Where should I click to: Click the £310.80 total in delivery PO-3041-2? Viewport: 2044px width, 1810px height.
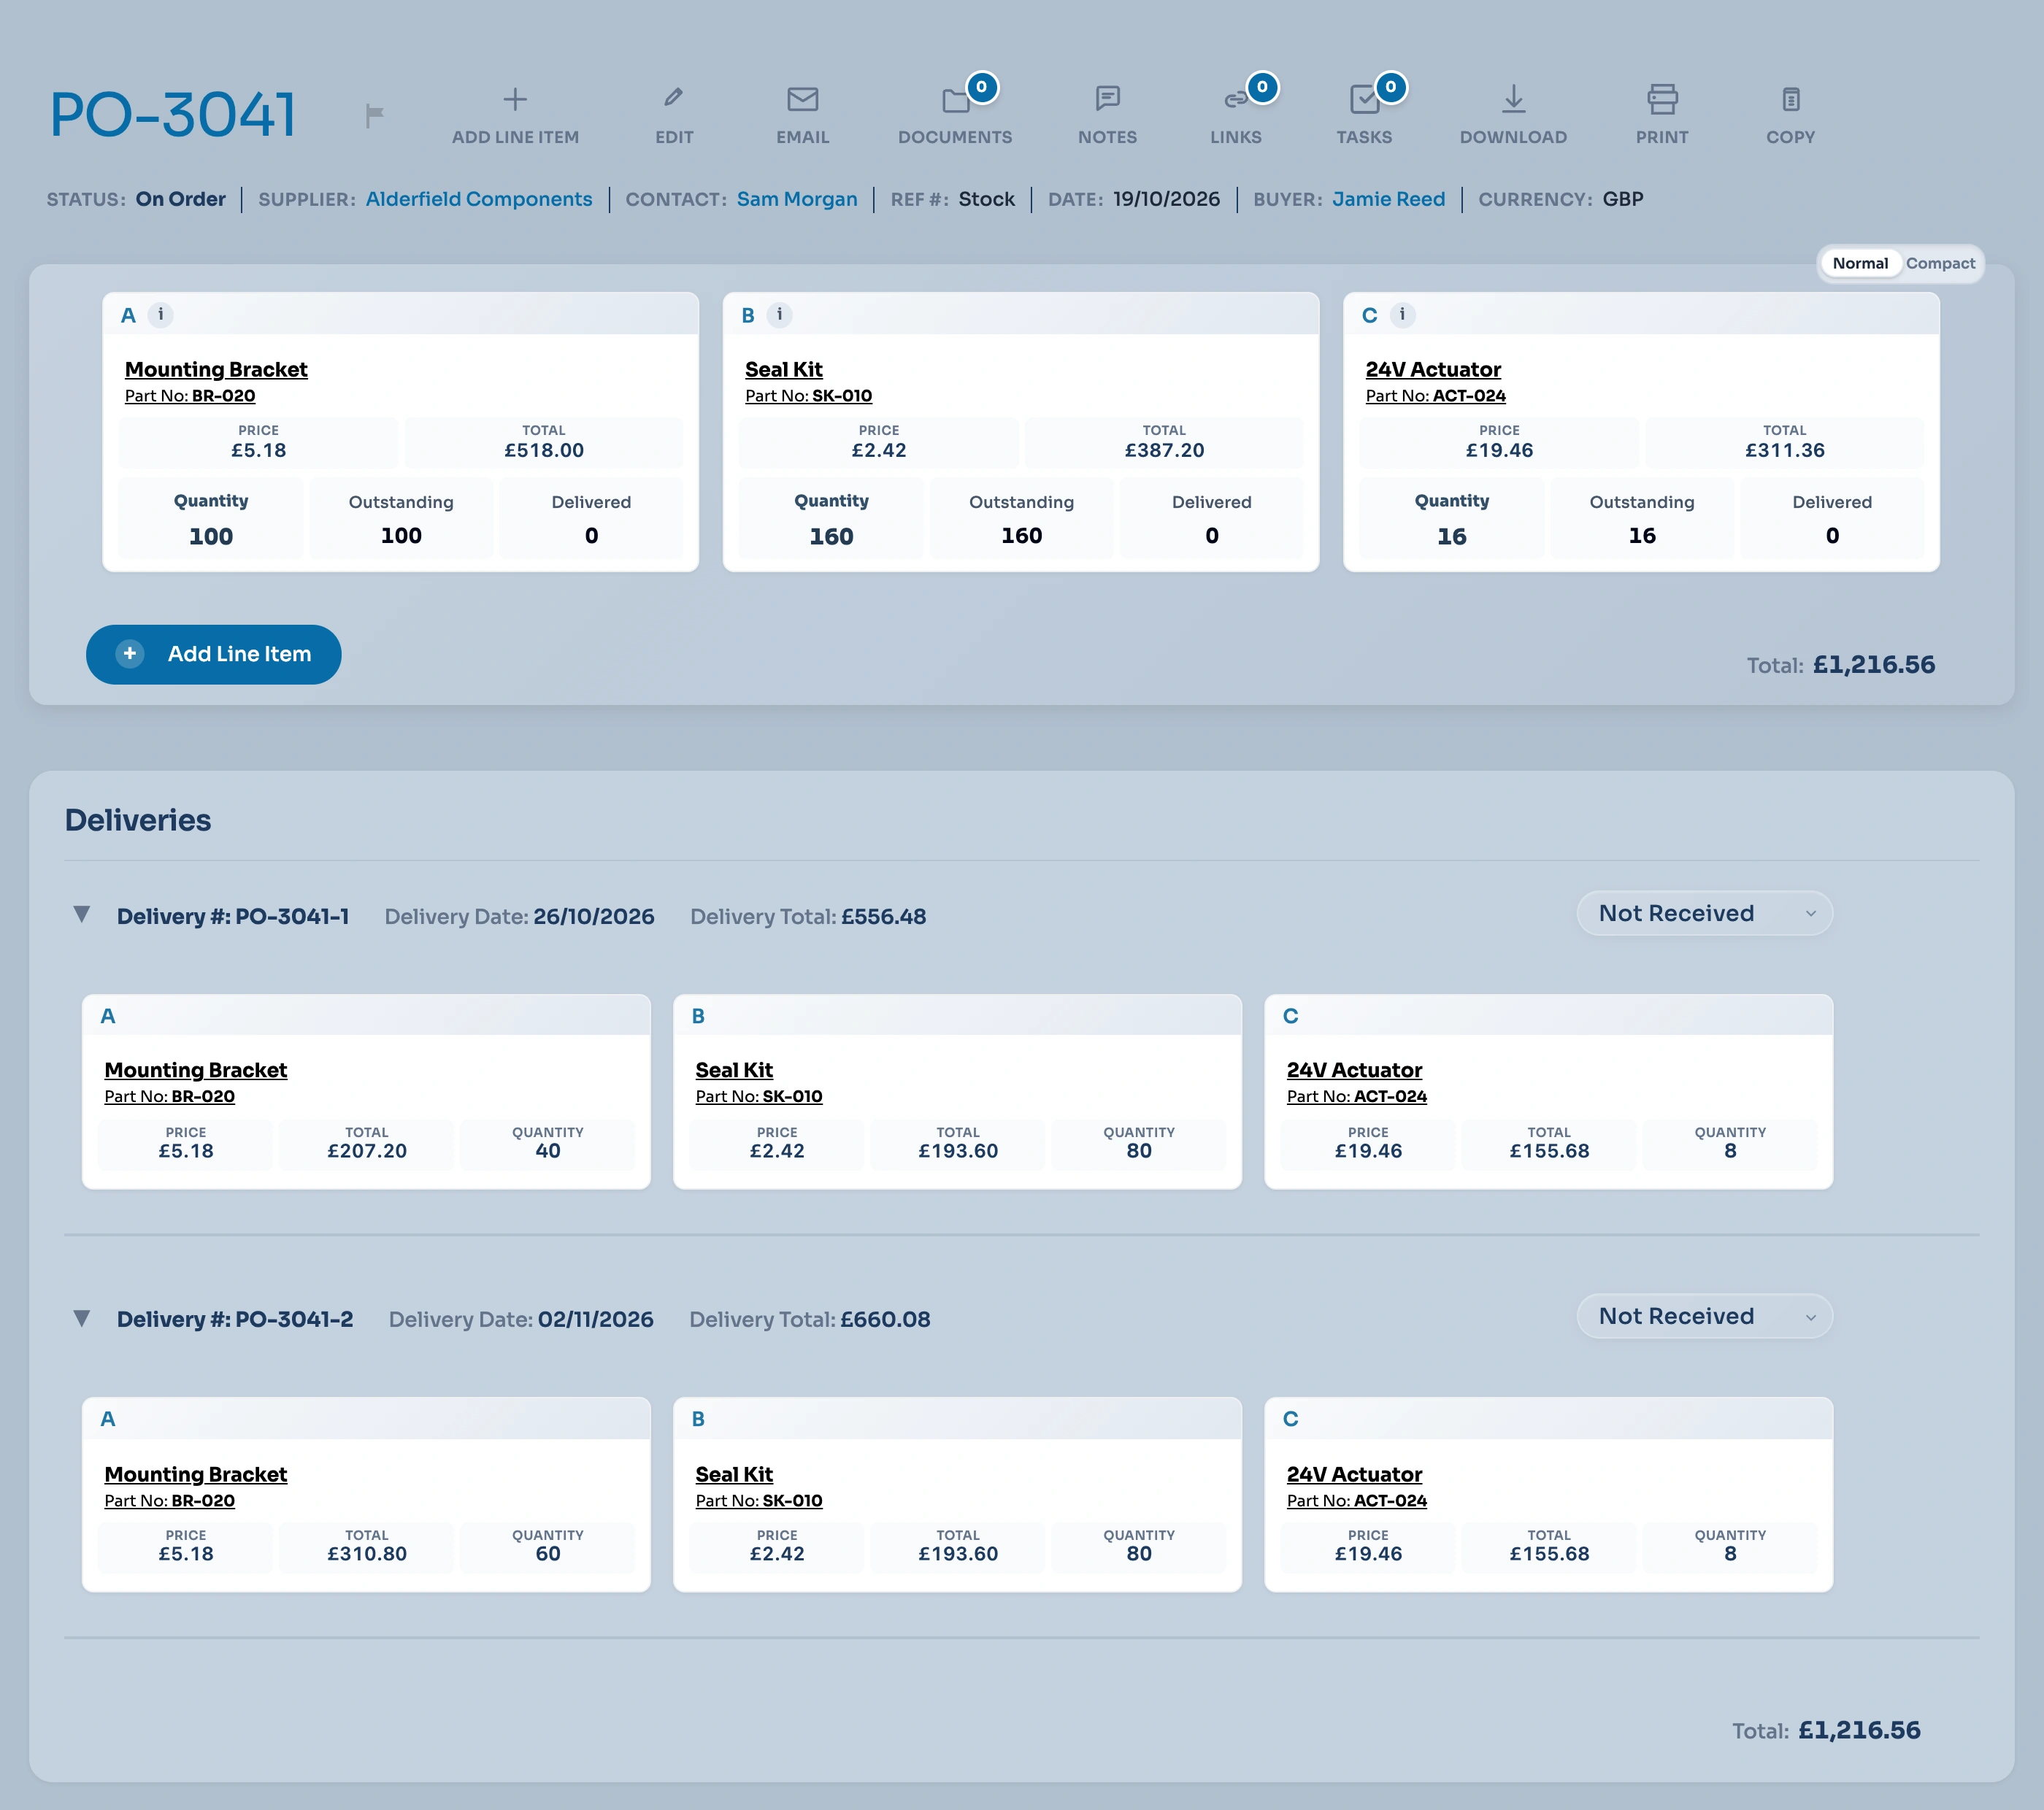tap(367, 1554)
